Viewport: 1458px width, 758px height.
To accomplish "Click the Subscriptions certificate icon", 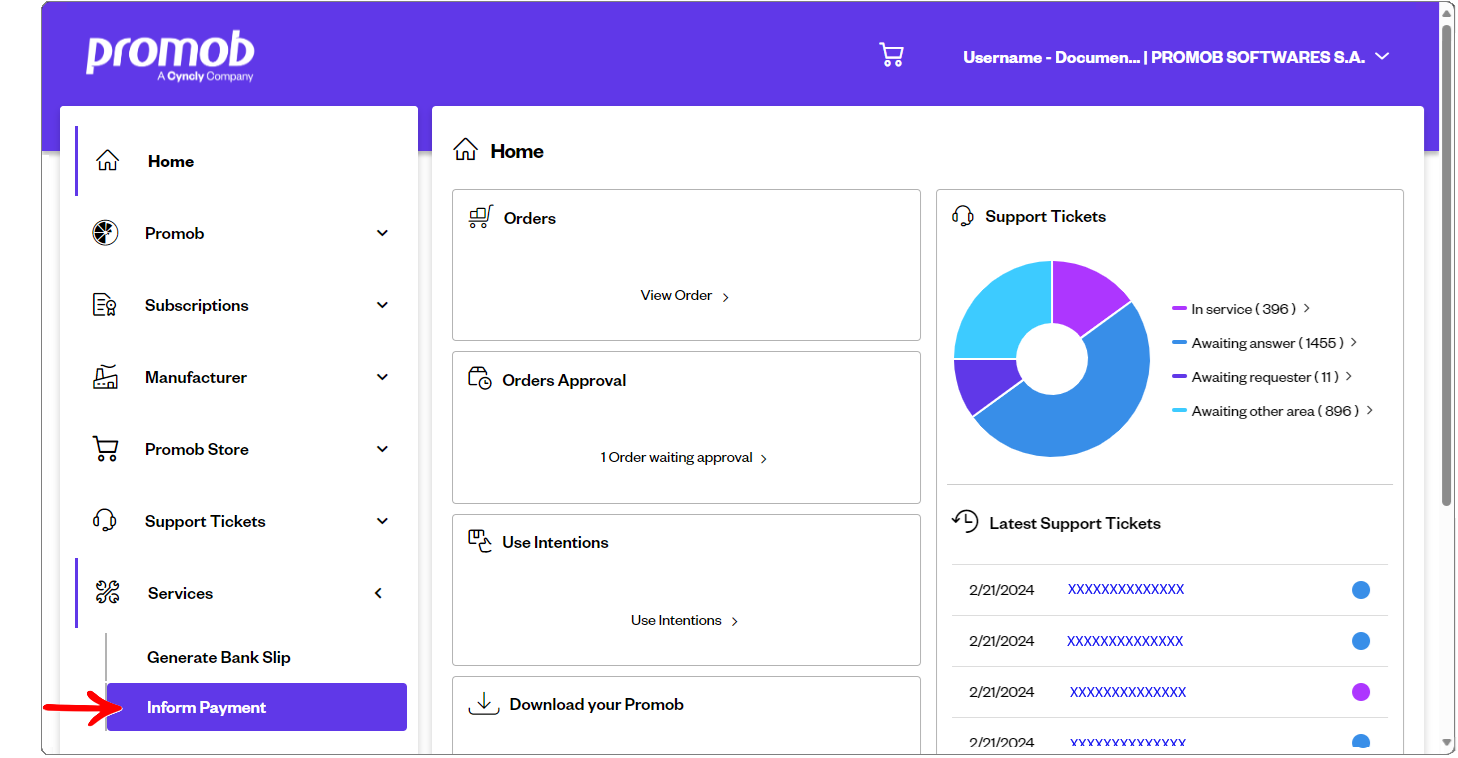I will pyautogui.click(x=105, y=305).
